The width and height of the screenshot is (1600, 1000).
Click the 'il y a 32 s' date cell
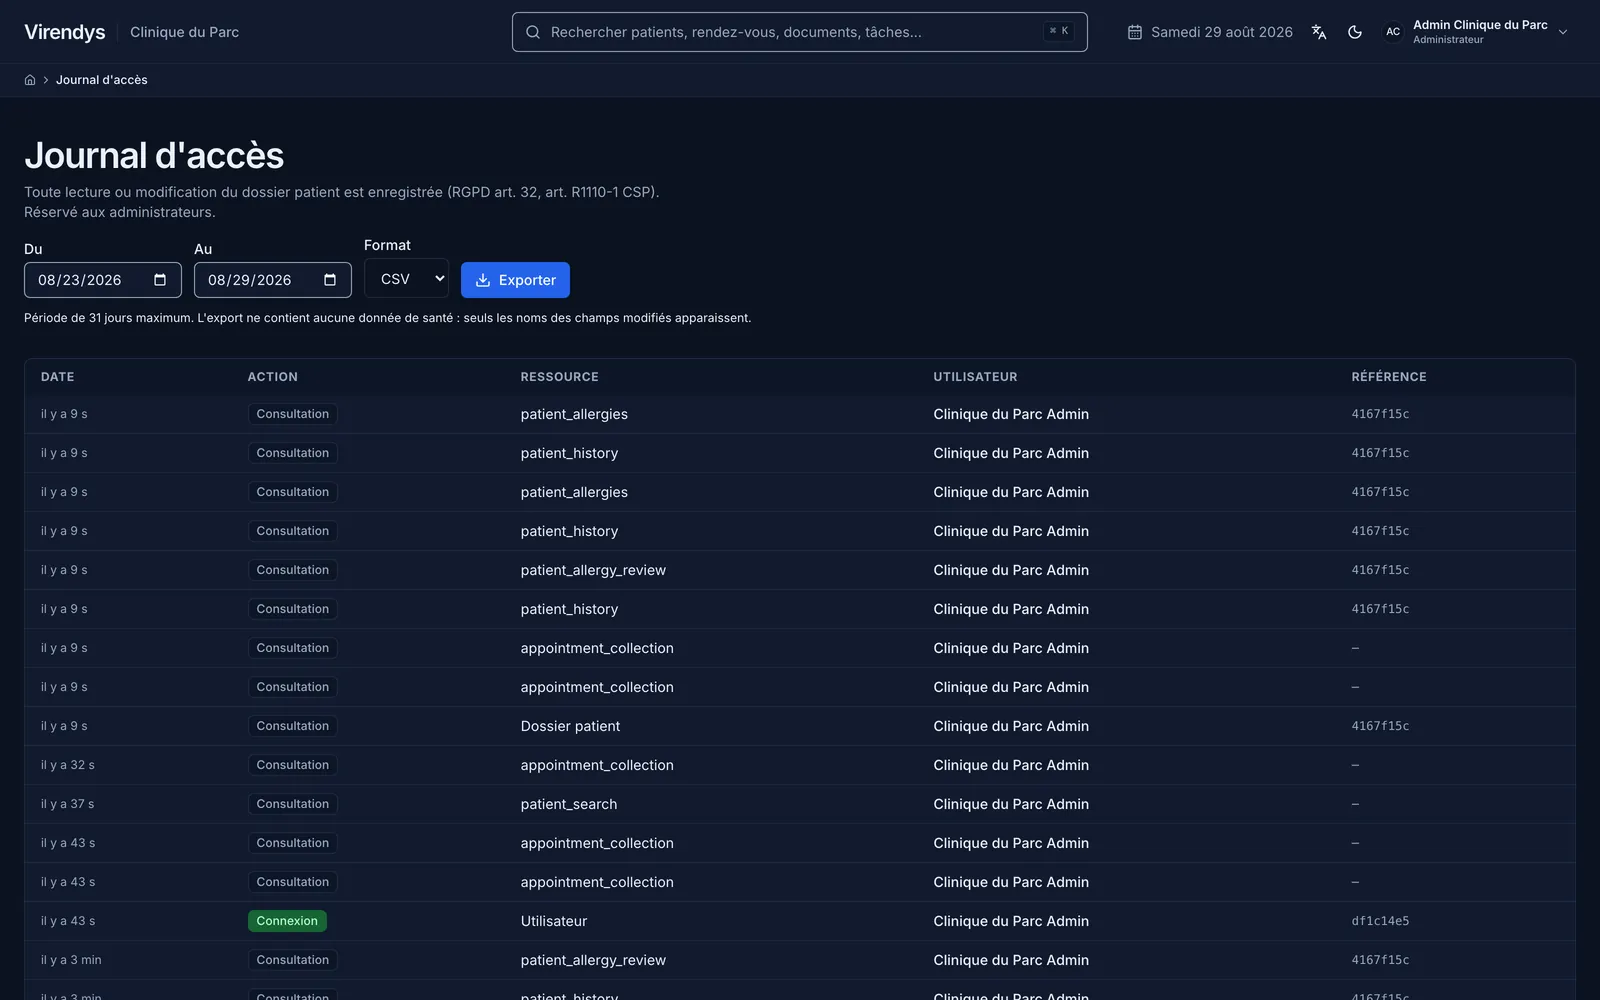click(x=68, y=765)
